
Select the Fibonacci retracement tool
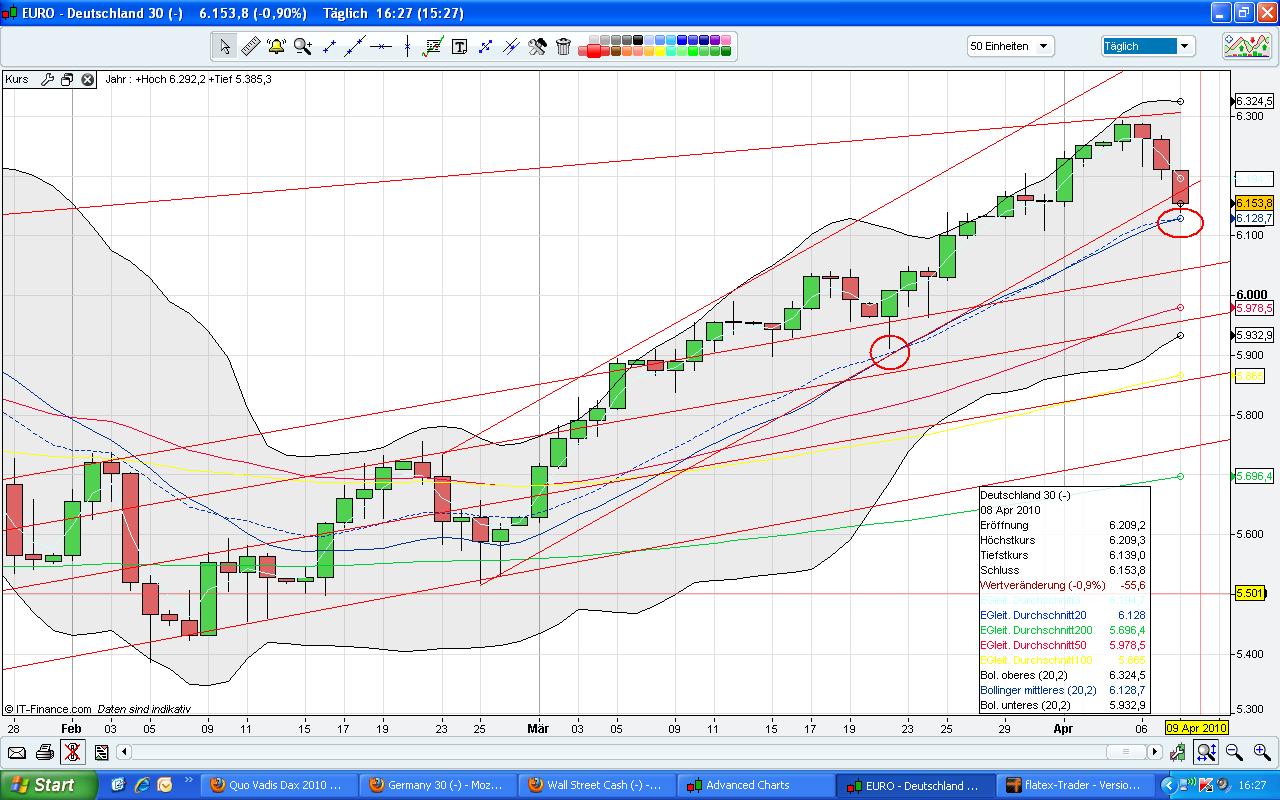[x=433, y=46]
